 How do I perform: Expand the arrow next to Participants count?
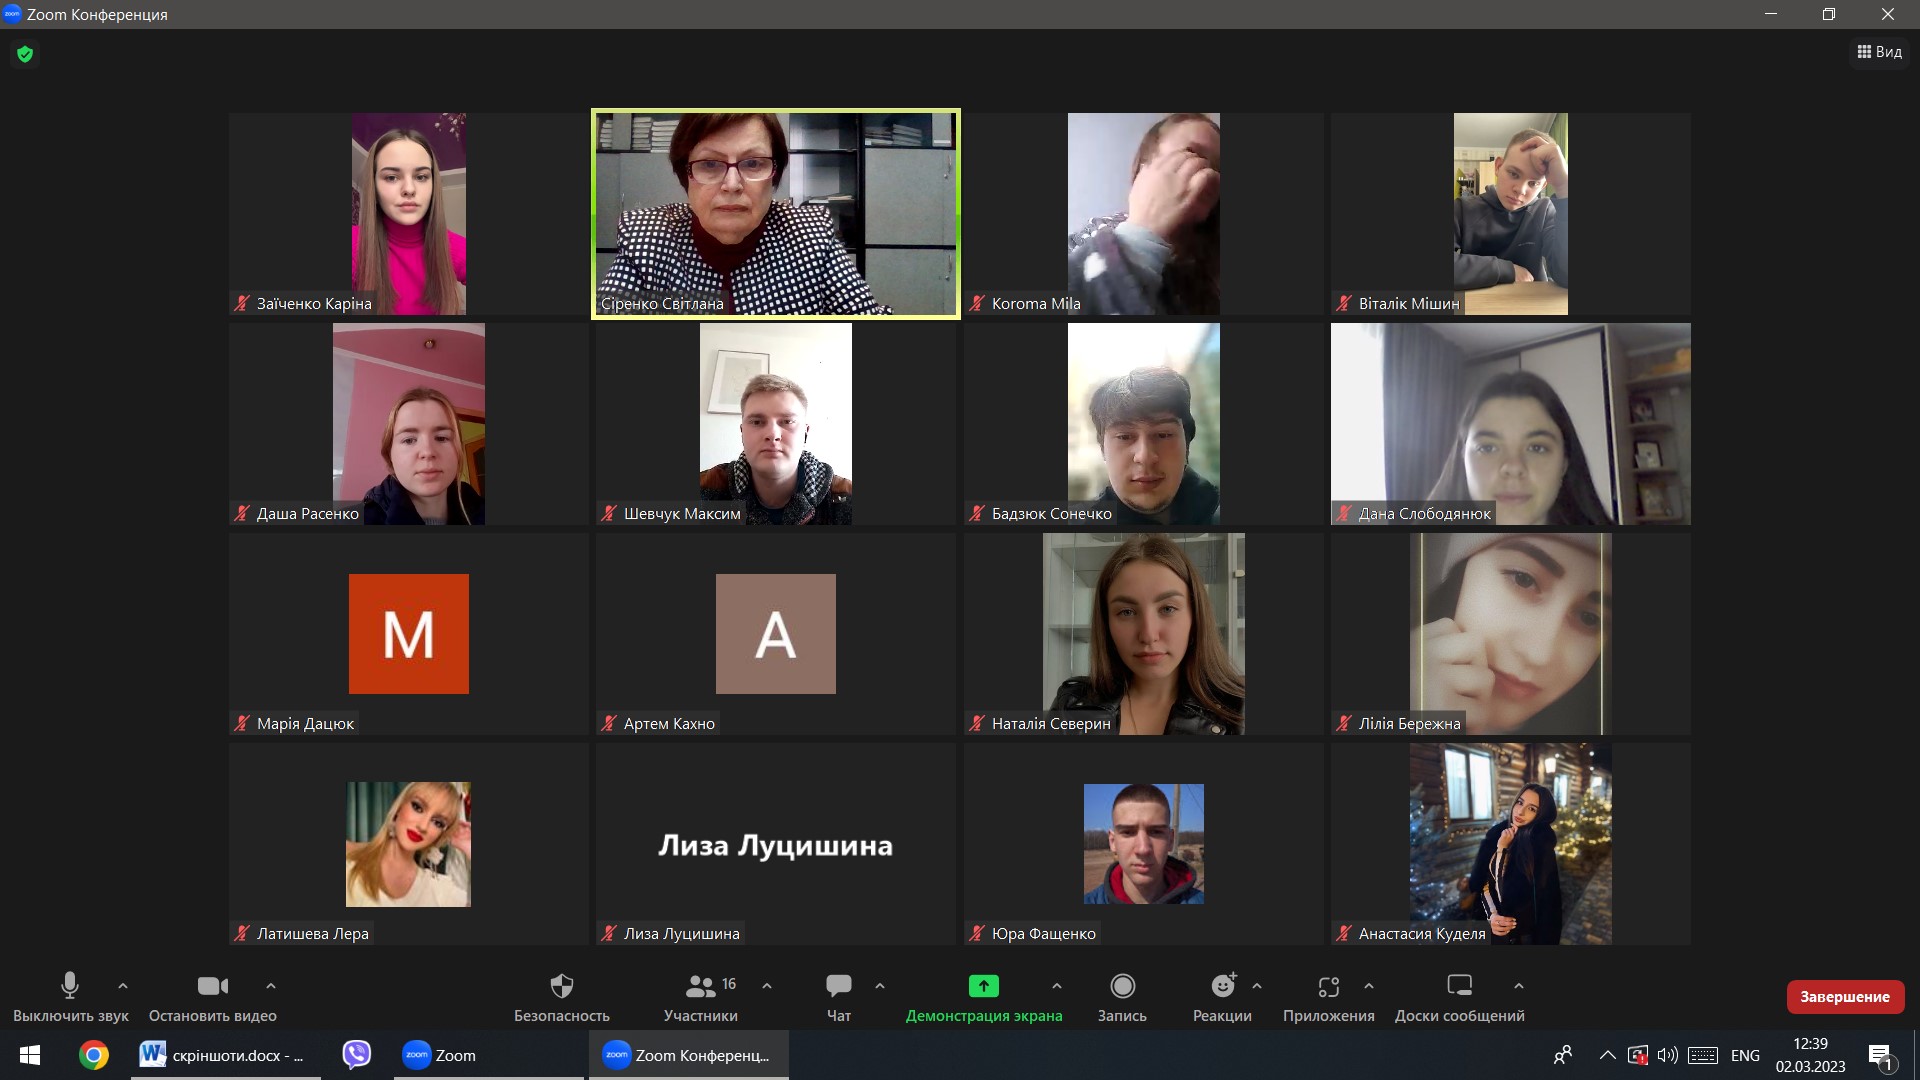767,986
